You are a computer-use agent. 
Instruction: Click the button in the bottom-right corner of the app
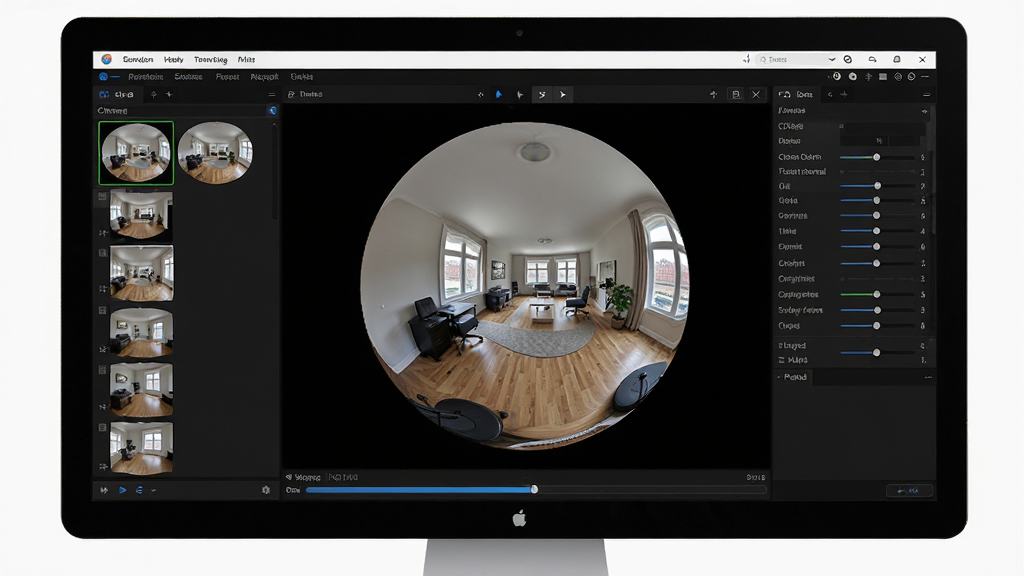909,490
